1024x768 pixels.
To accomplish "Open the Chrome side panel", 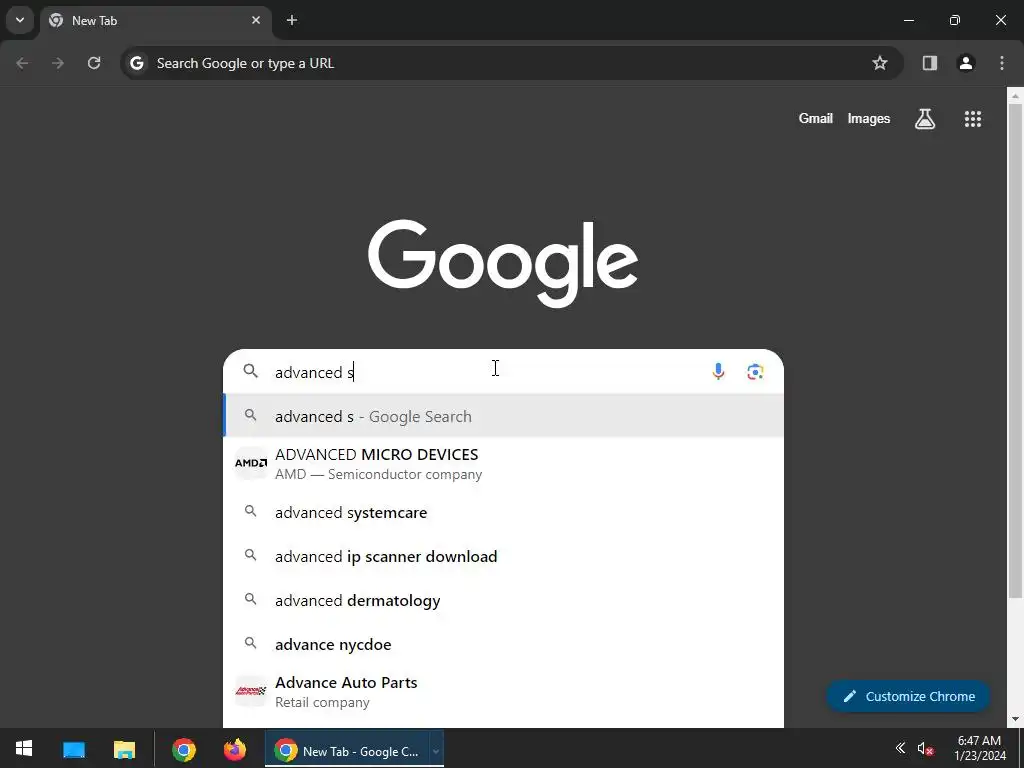I will (930, 63).
